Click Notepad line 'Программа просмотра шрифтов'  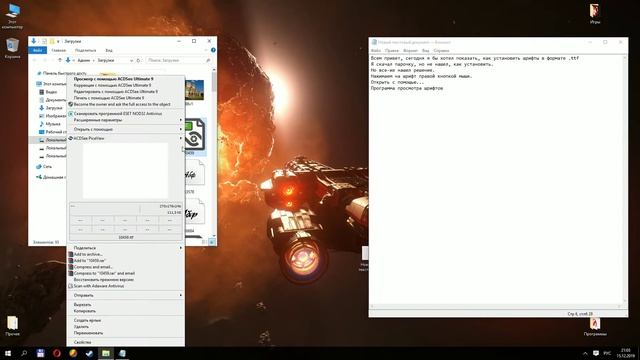(407, 88)
